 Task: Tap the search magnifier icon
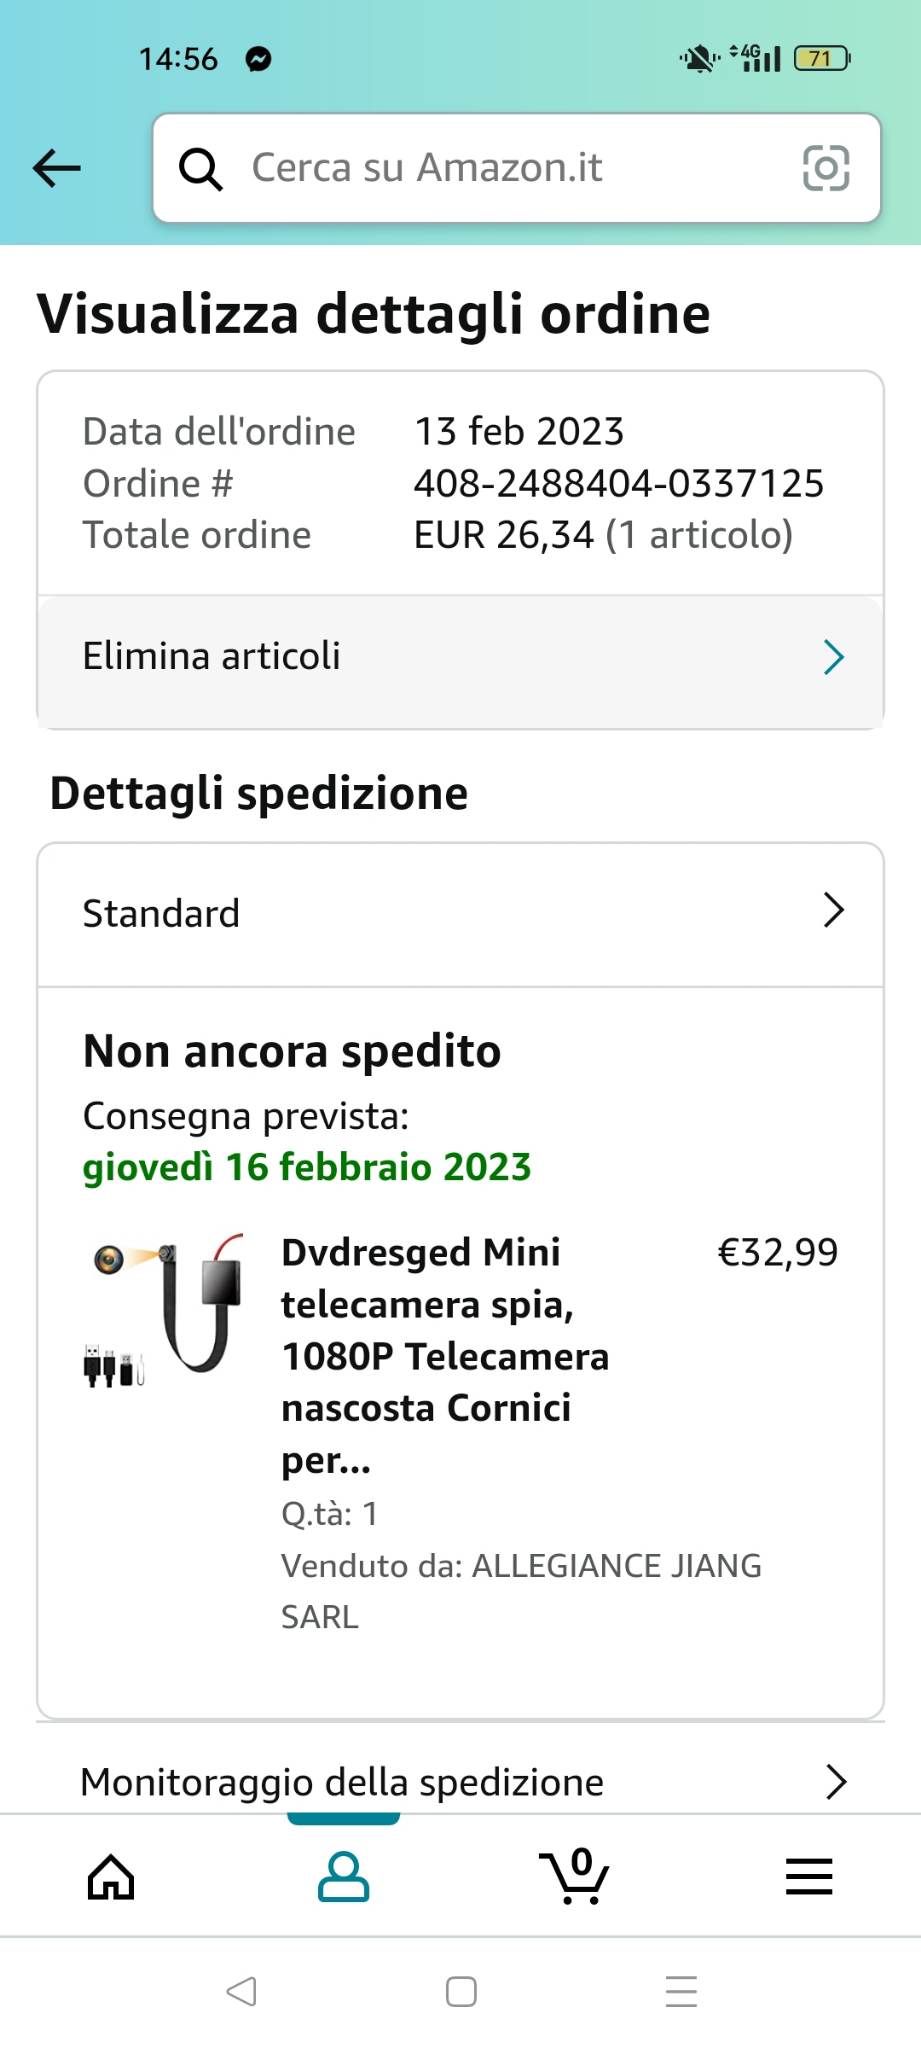point(200,169)
